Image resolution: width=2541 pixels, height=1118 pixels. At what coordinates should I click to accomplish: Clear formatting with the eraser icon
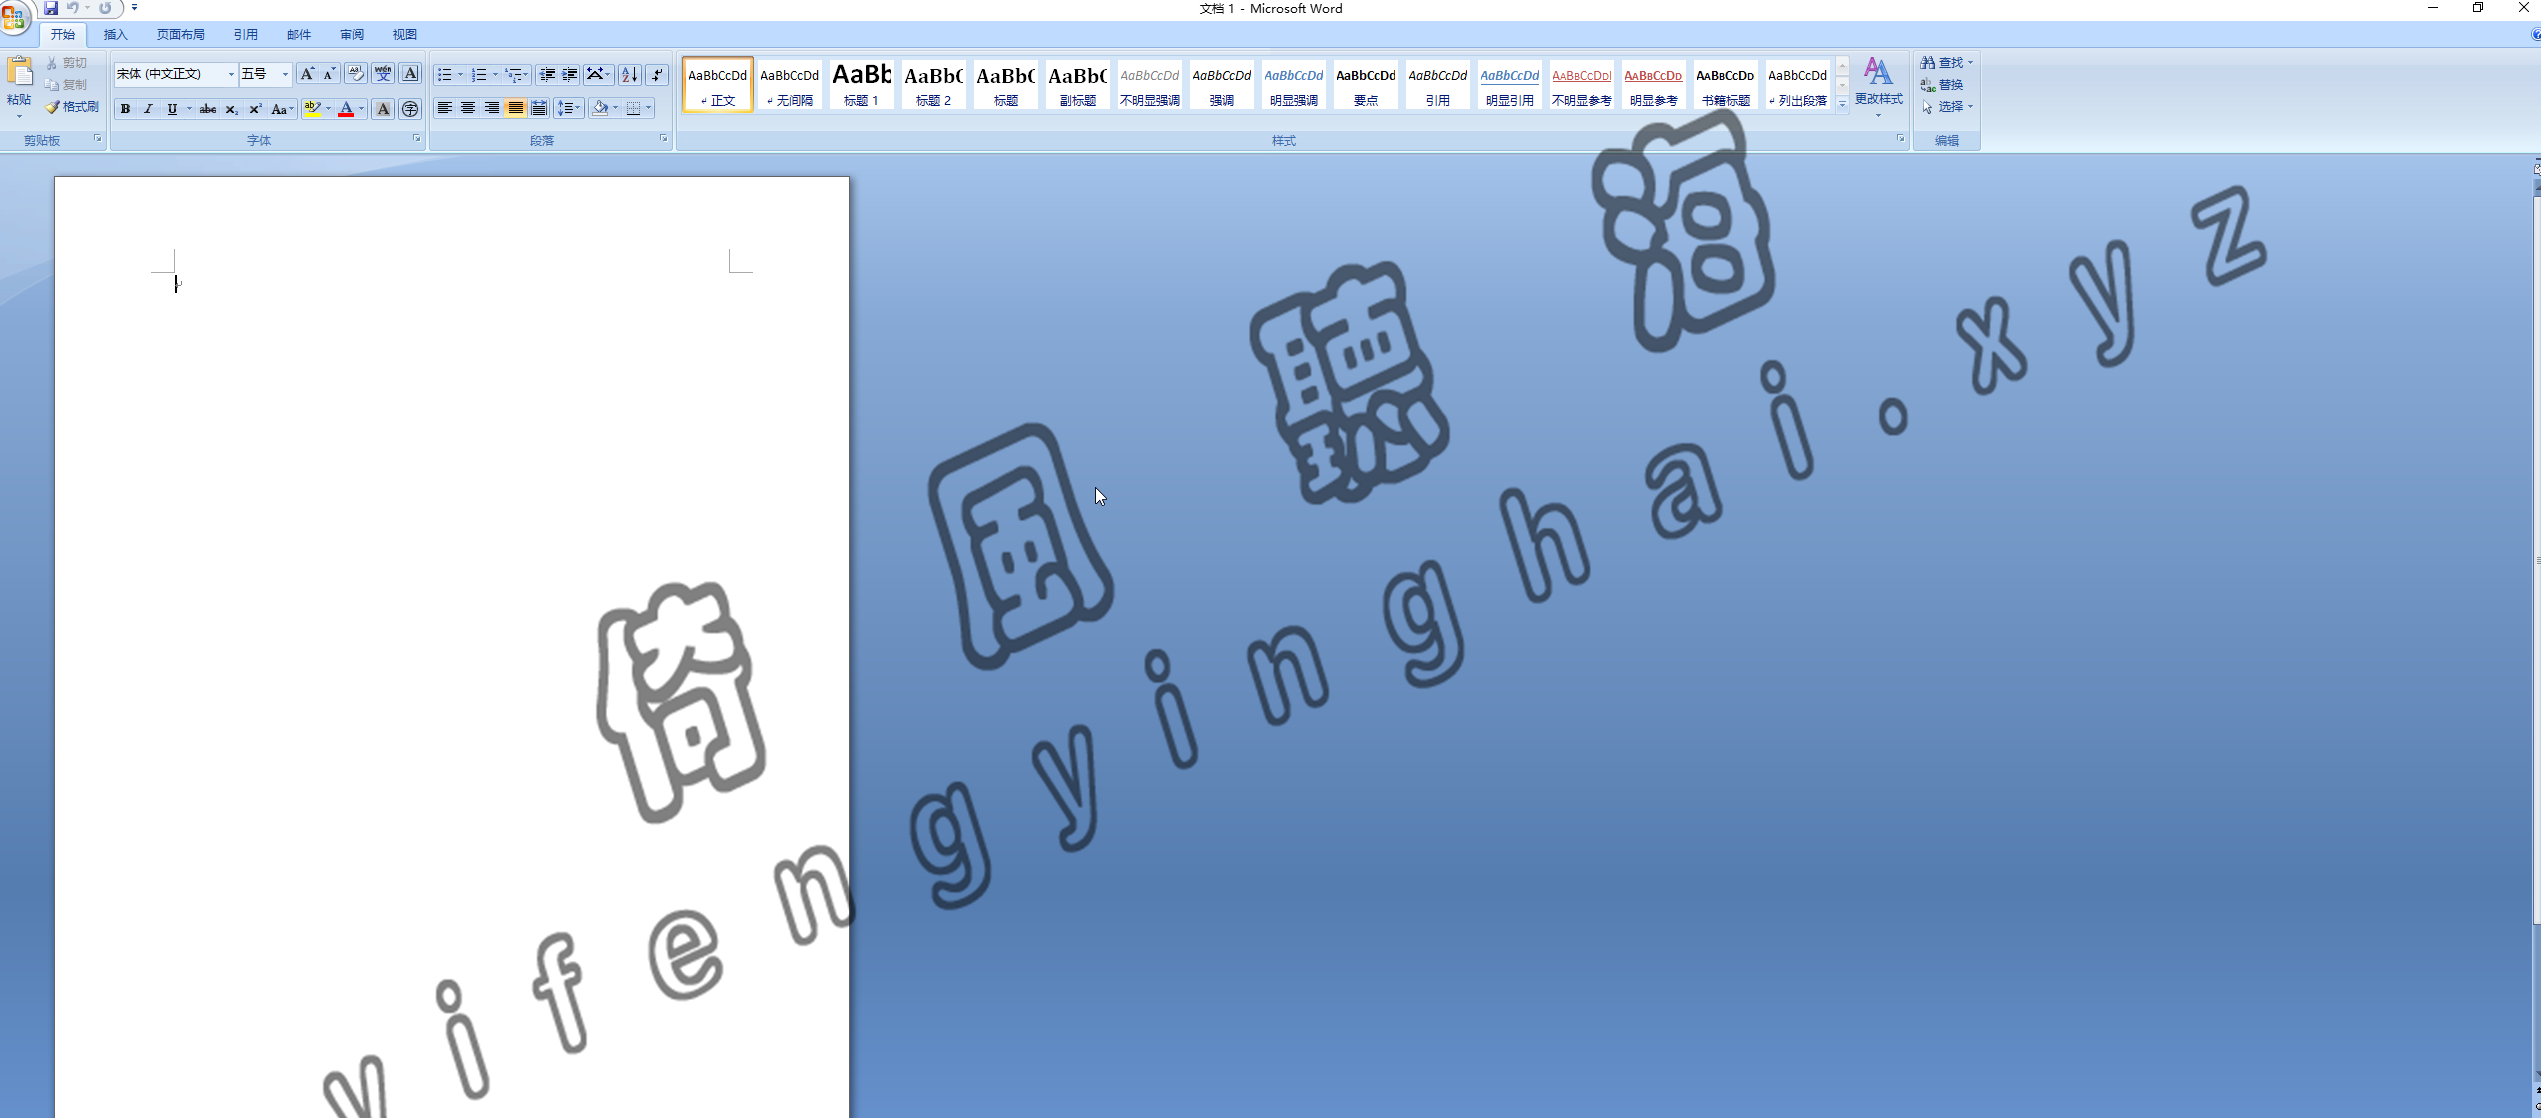pos(355,74)
